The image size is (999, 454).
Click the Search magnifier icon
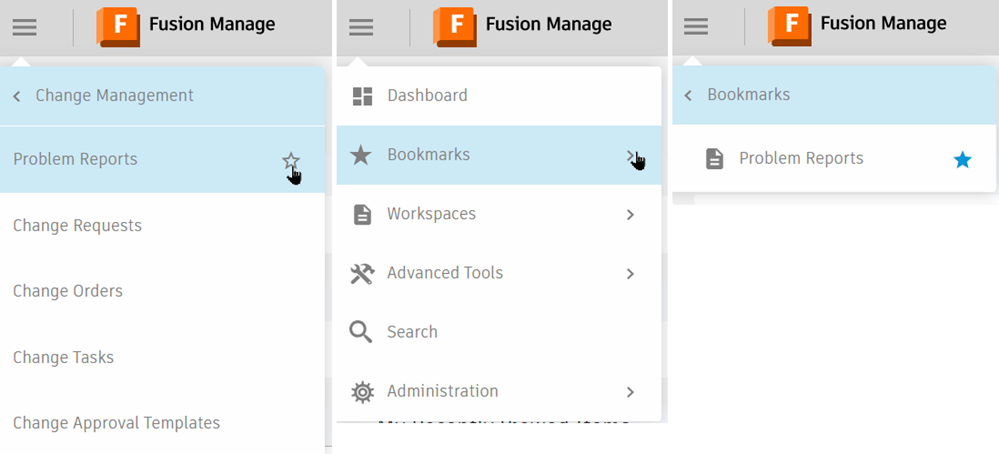(362, 332)
